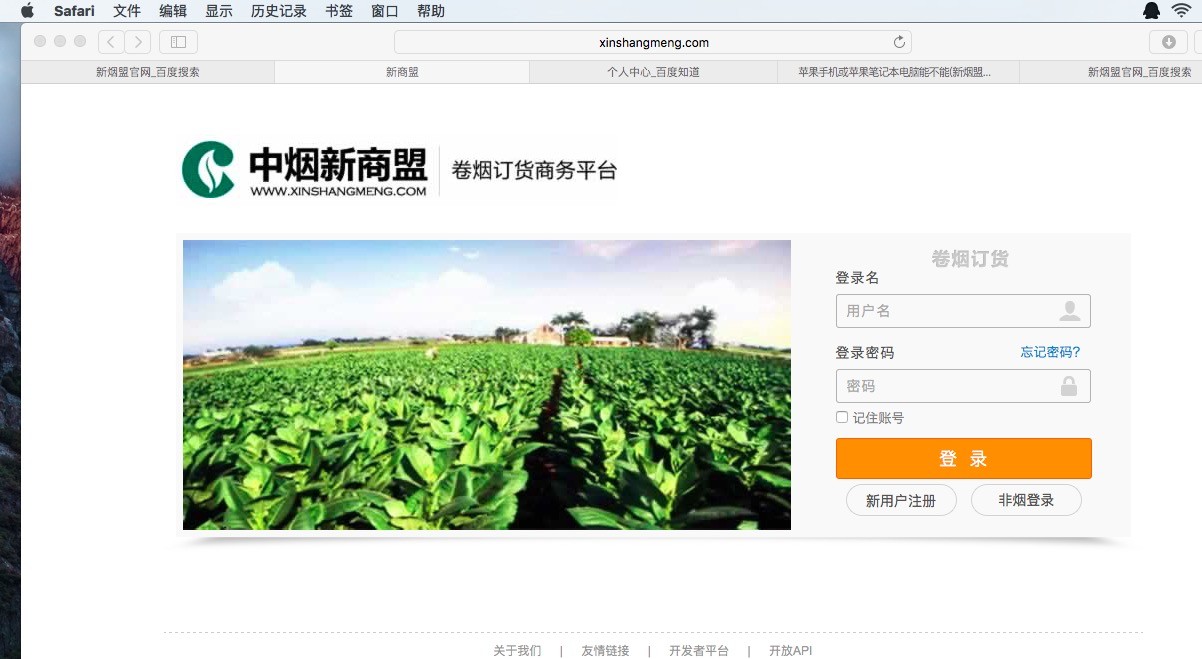This screenshot has width=1202, height=659.
Task: Click the 卷烟订货 heading text
Action: point(970,259)
